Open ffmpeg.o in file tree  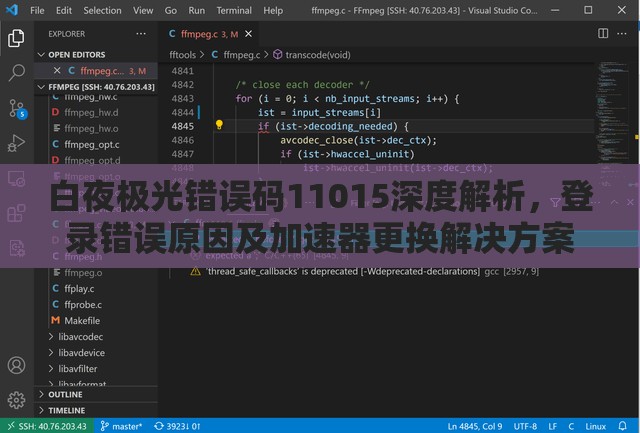click(x=83, y=273)
